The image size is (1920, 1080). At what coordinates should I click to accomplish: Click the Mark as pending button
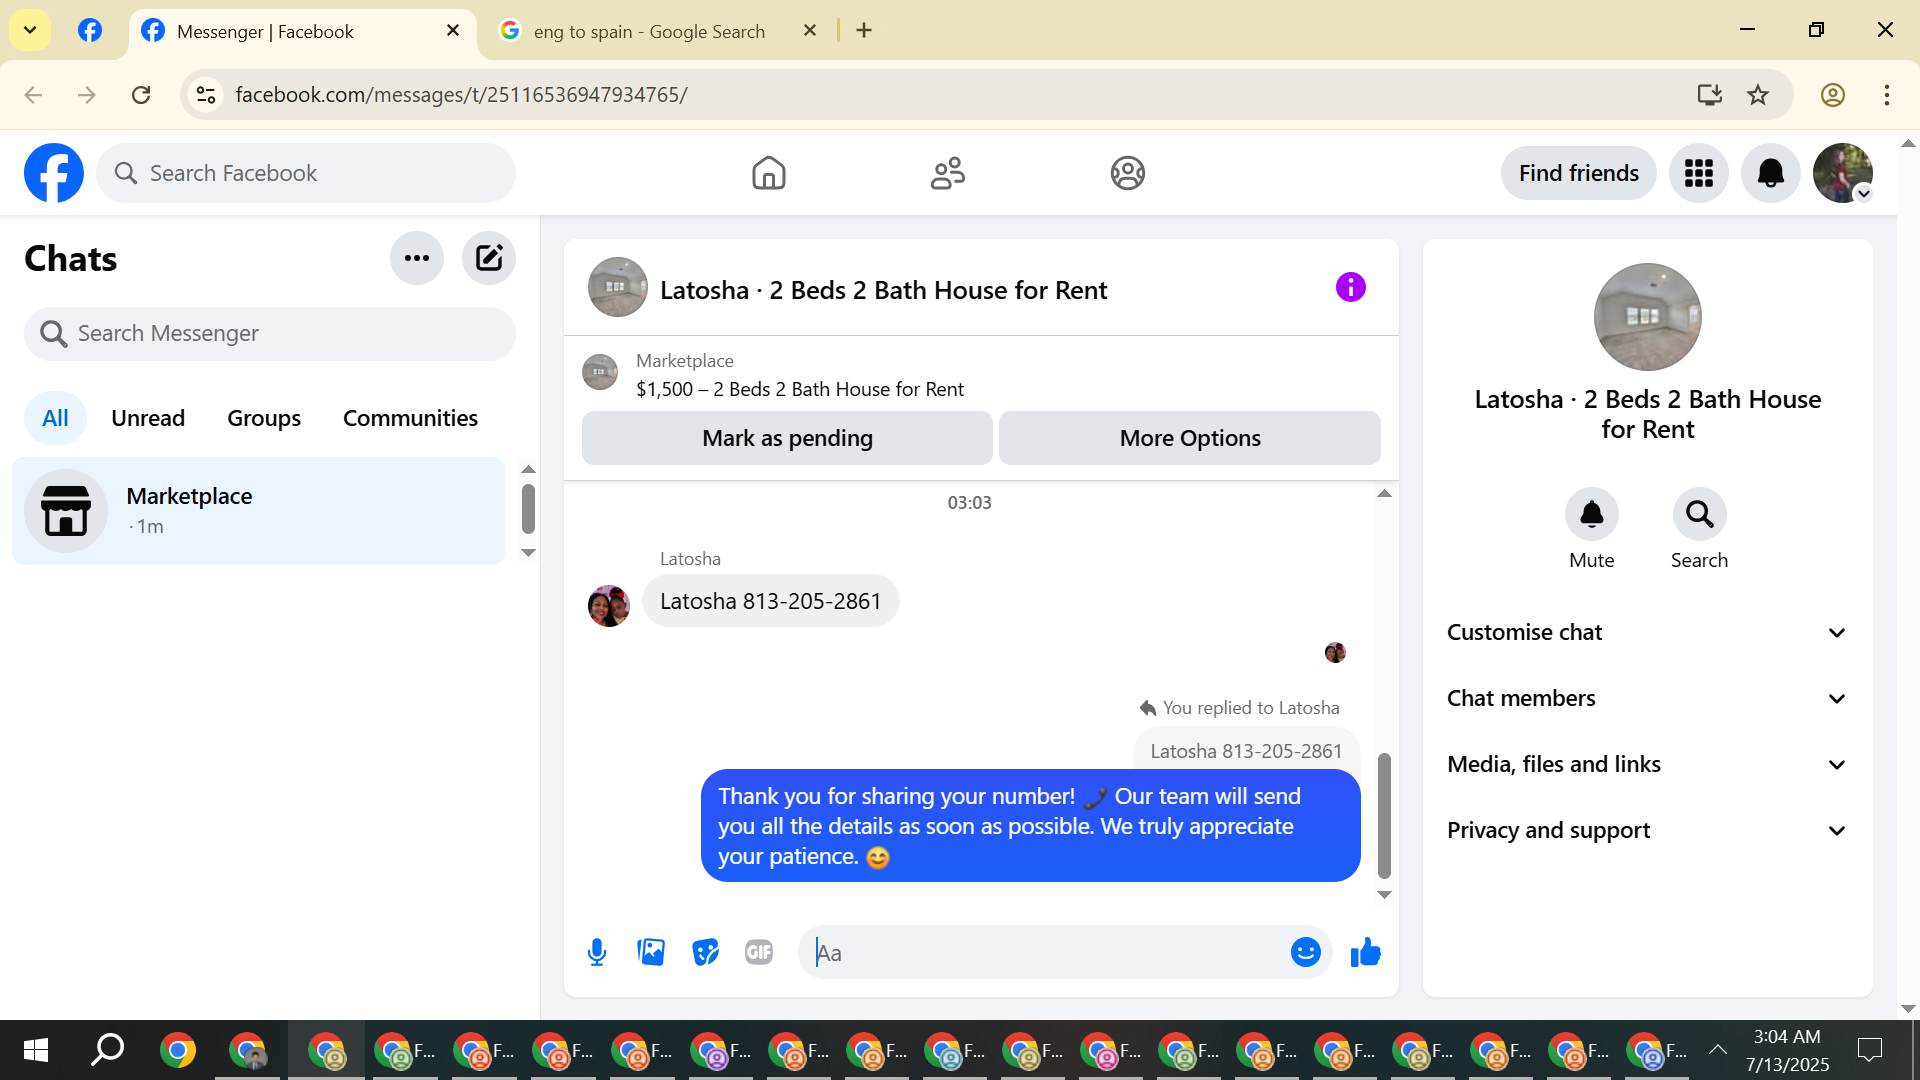point(787,438)
